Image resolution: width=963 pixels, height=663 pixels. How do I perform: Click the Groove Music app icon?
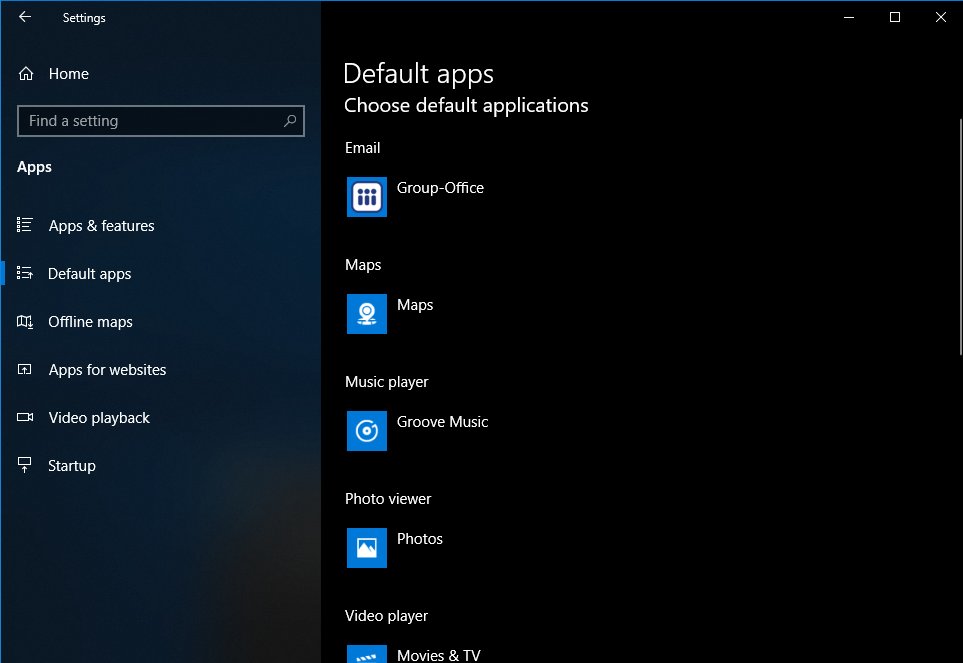click(x=367, y=431)
